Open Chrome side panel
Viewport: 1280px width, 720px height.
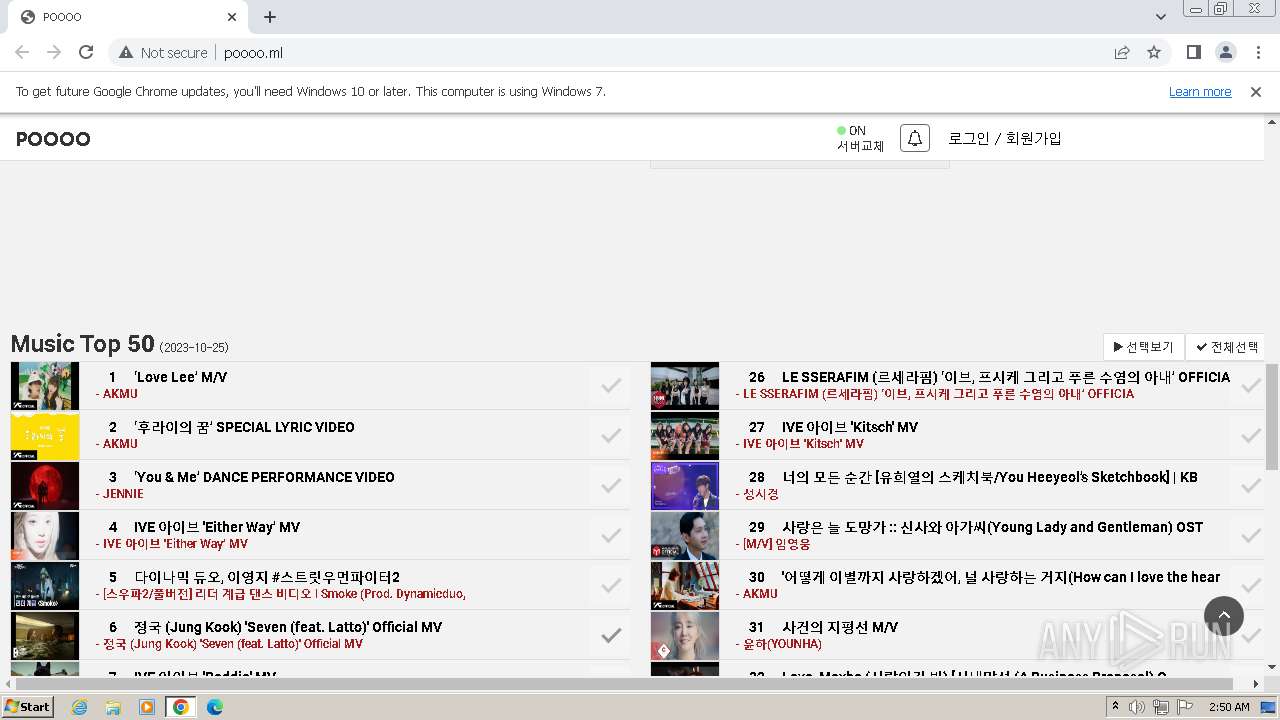pos(1193,52)
